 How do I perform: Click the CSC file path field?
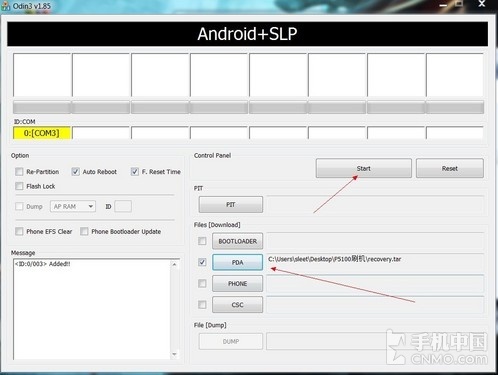(375, 305)
